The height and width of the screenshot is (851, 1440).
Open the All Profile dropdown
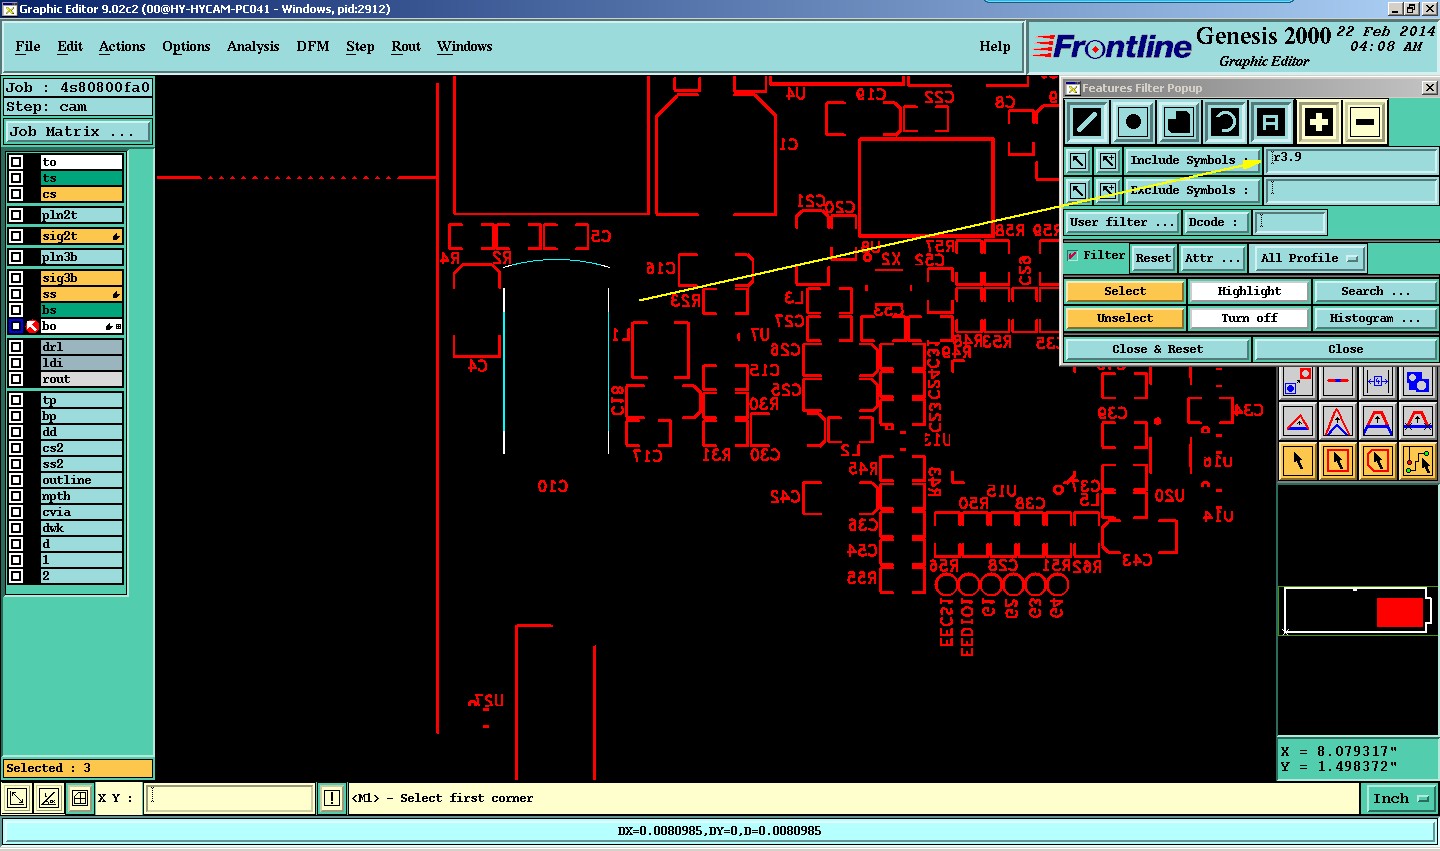click(1309, 258)
